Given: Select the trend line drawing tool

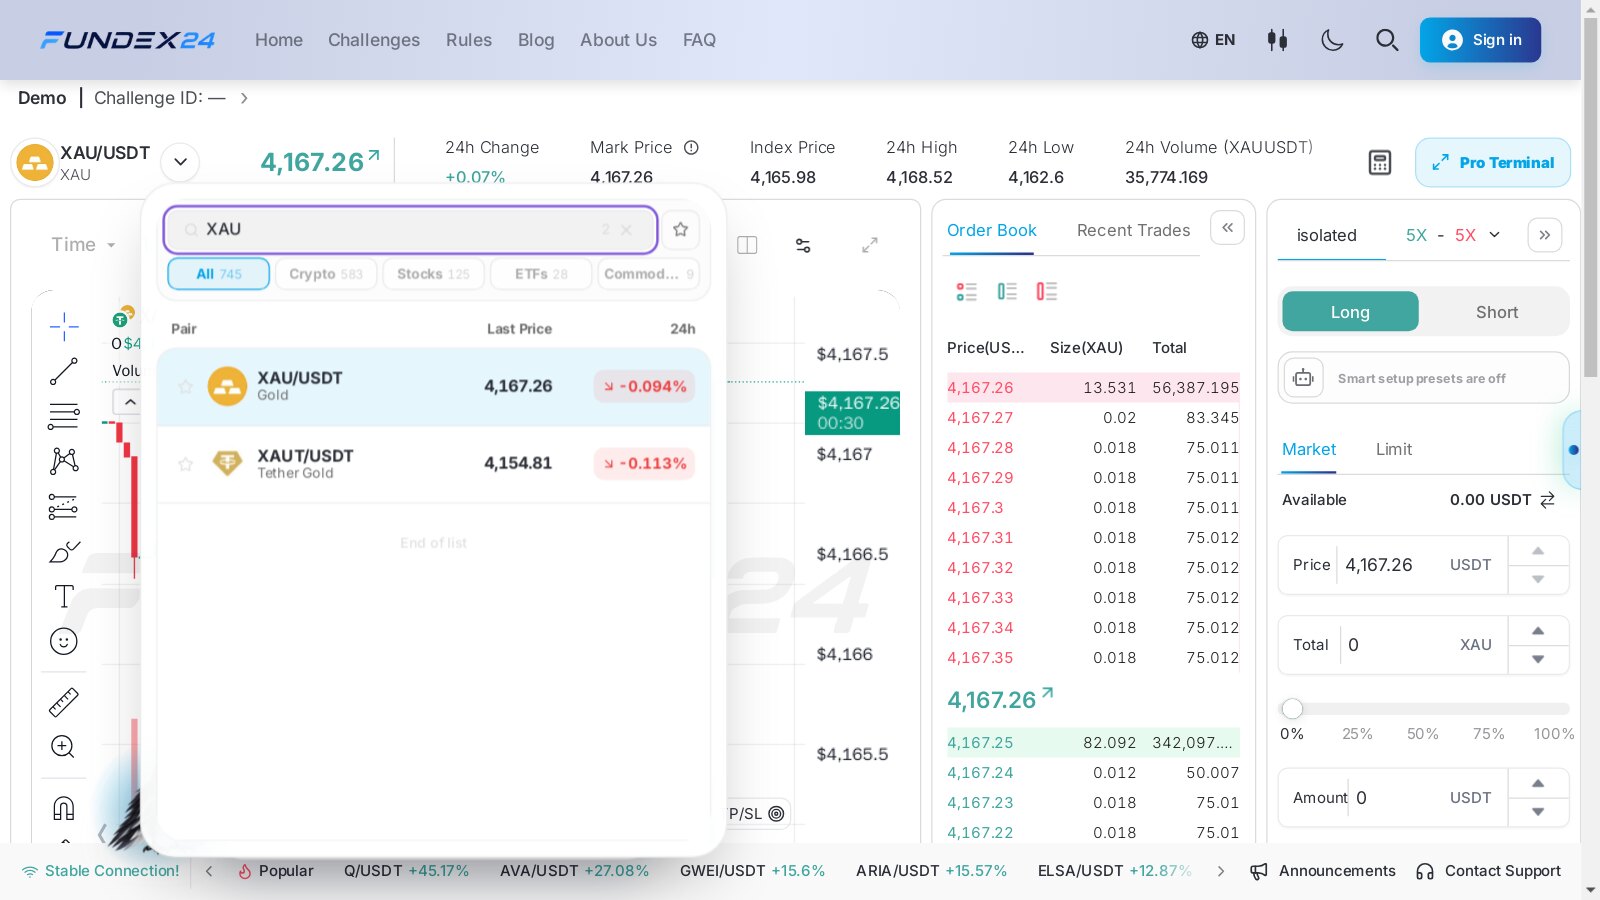Looking at the screenshot, I should (64, 371).
